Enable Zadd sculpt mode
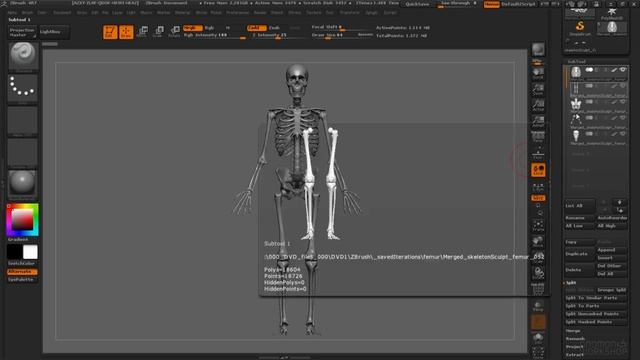The height and width of the screenshot is (360, 640). pos(256,28)
